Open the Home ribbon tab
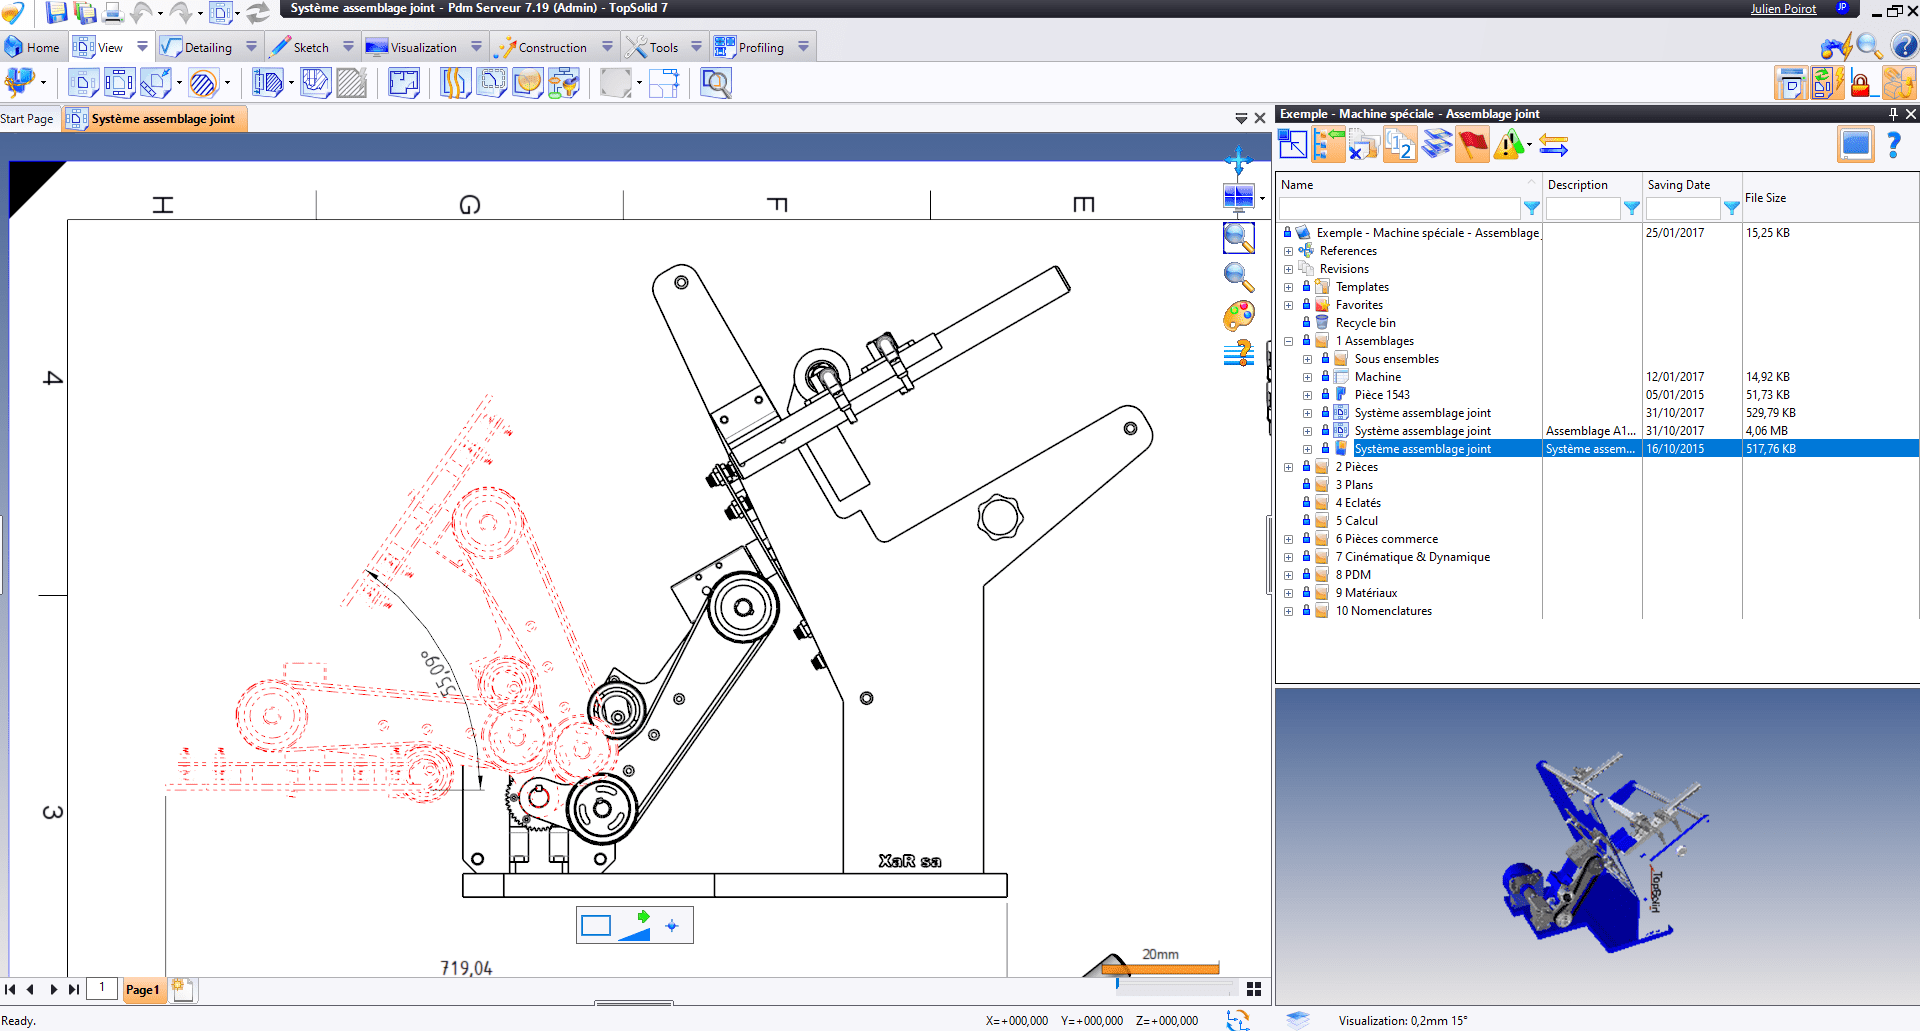The image size is (1920, 1031). point(33,47)
